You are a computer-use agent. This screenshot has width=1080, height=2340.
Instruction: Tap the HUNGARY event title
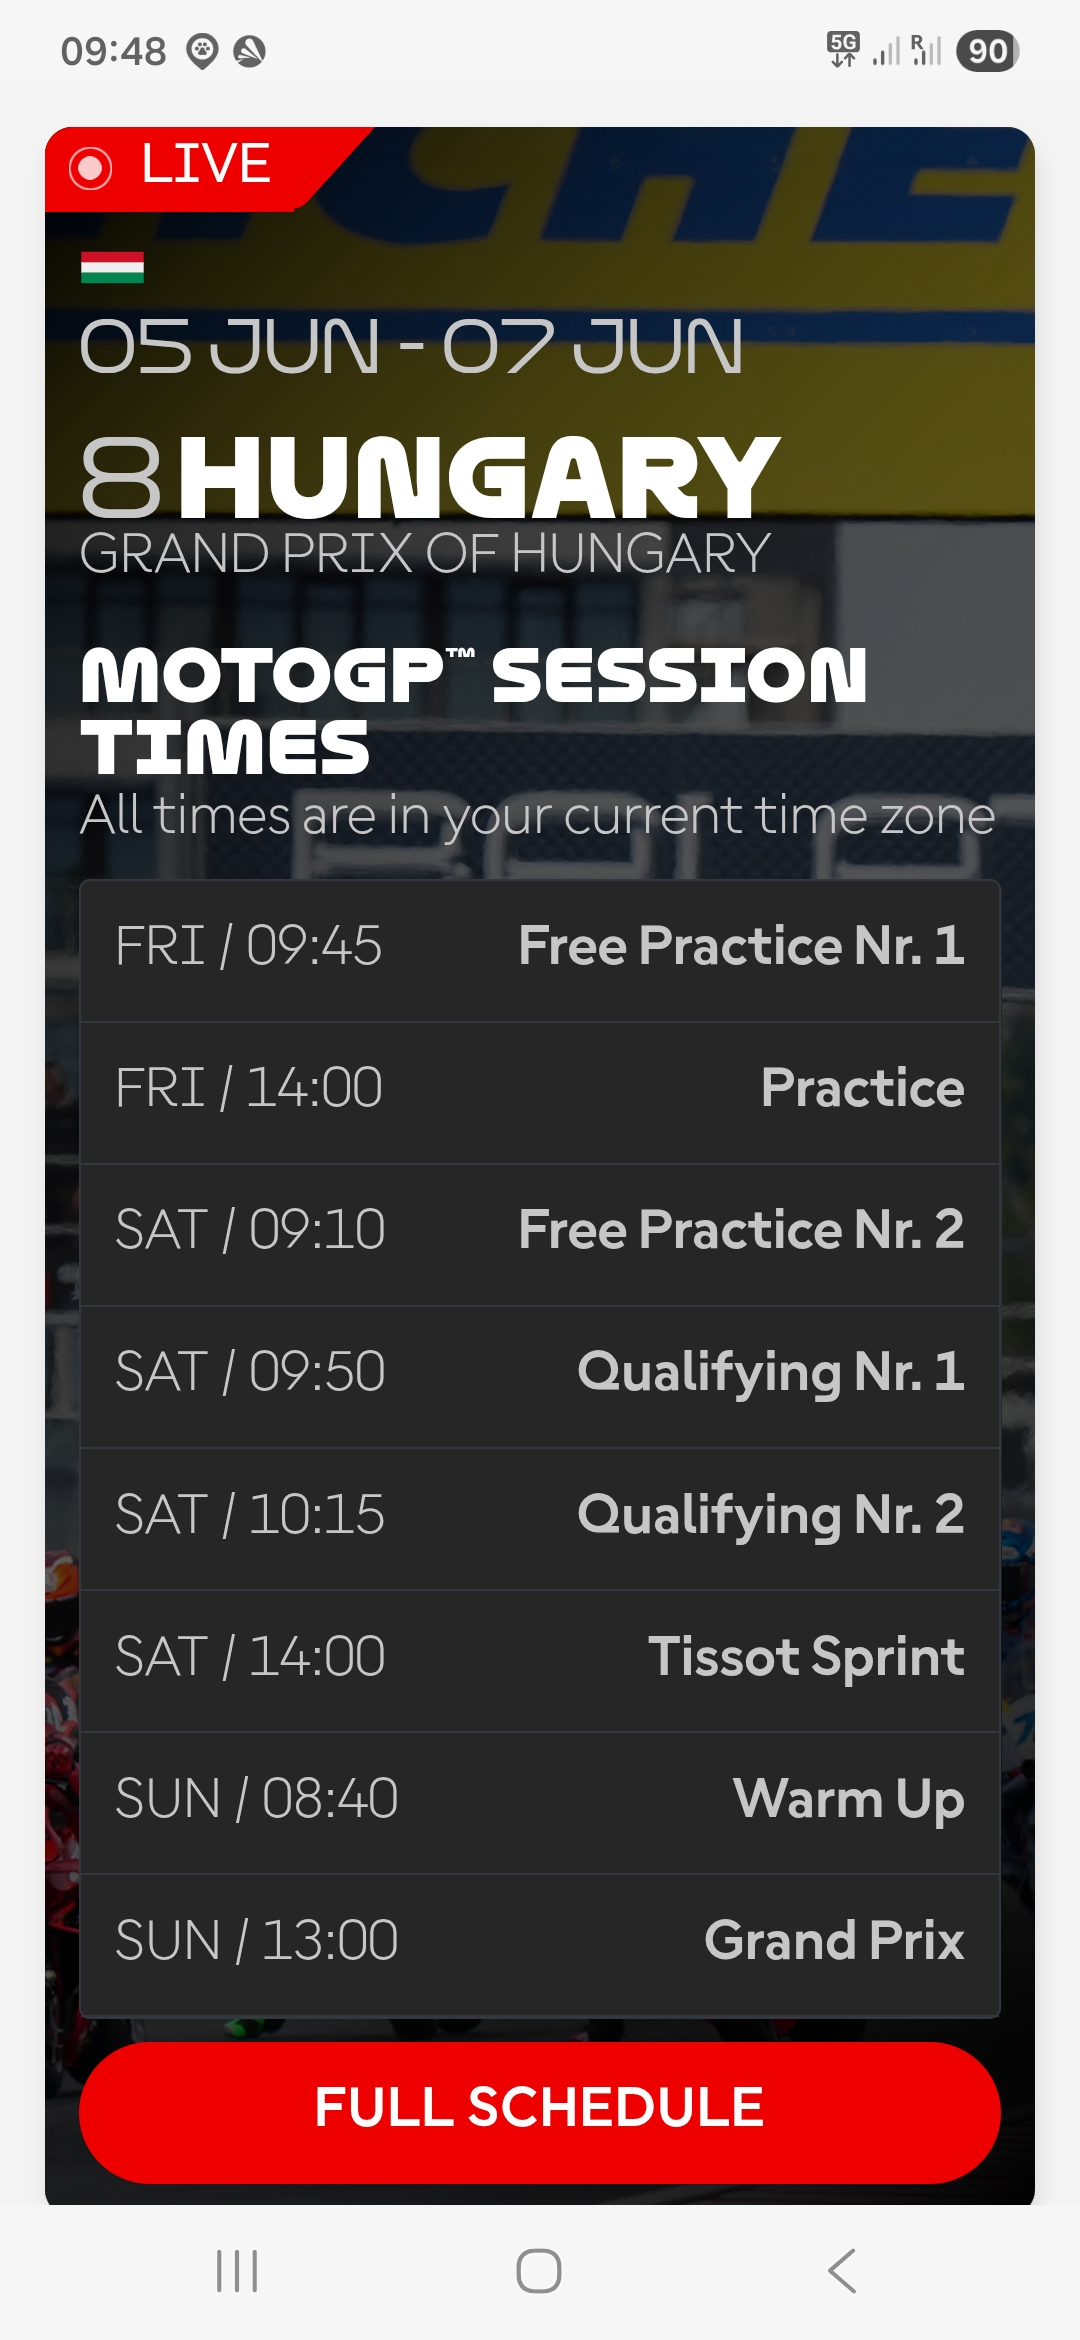point(478,478)
